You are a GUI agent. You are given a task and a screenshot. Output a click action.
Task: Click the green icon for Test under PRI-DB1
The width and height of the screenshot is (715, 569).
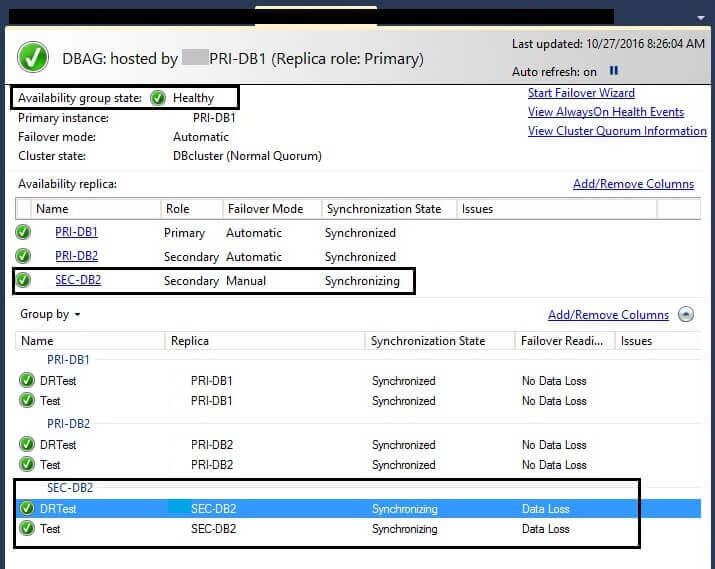27,401
